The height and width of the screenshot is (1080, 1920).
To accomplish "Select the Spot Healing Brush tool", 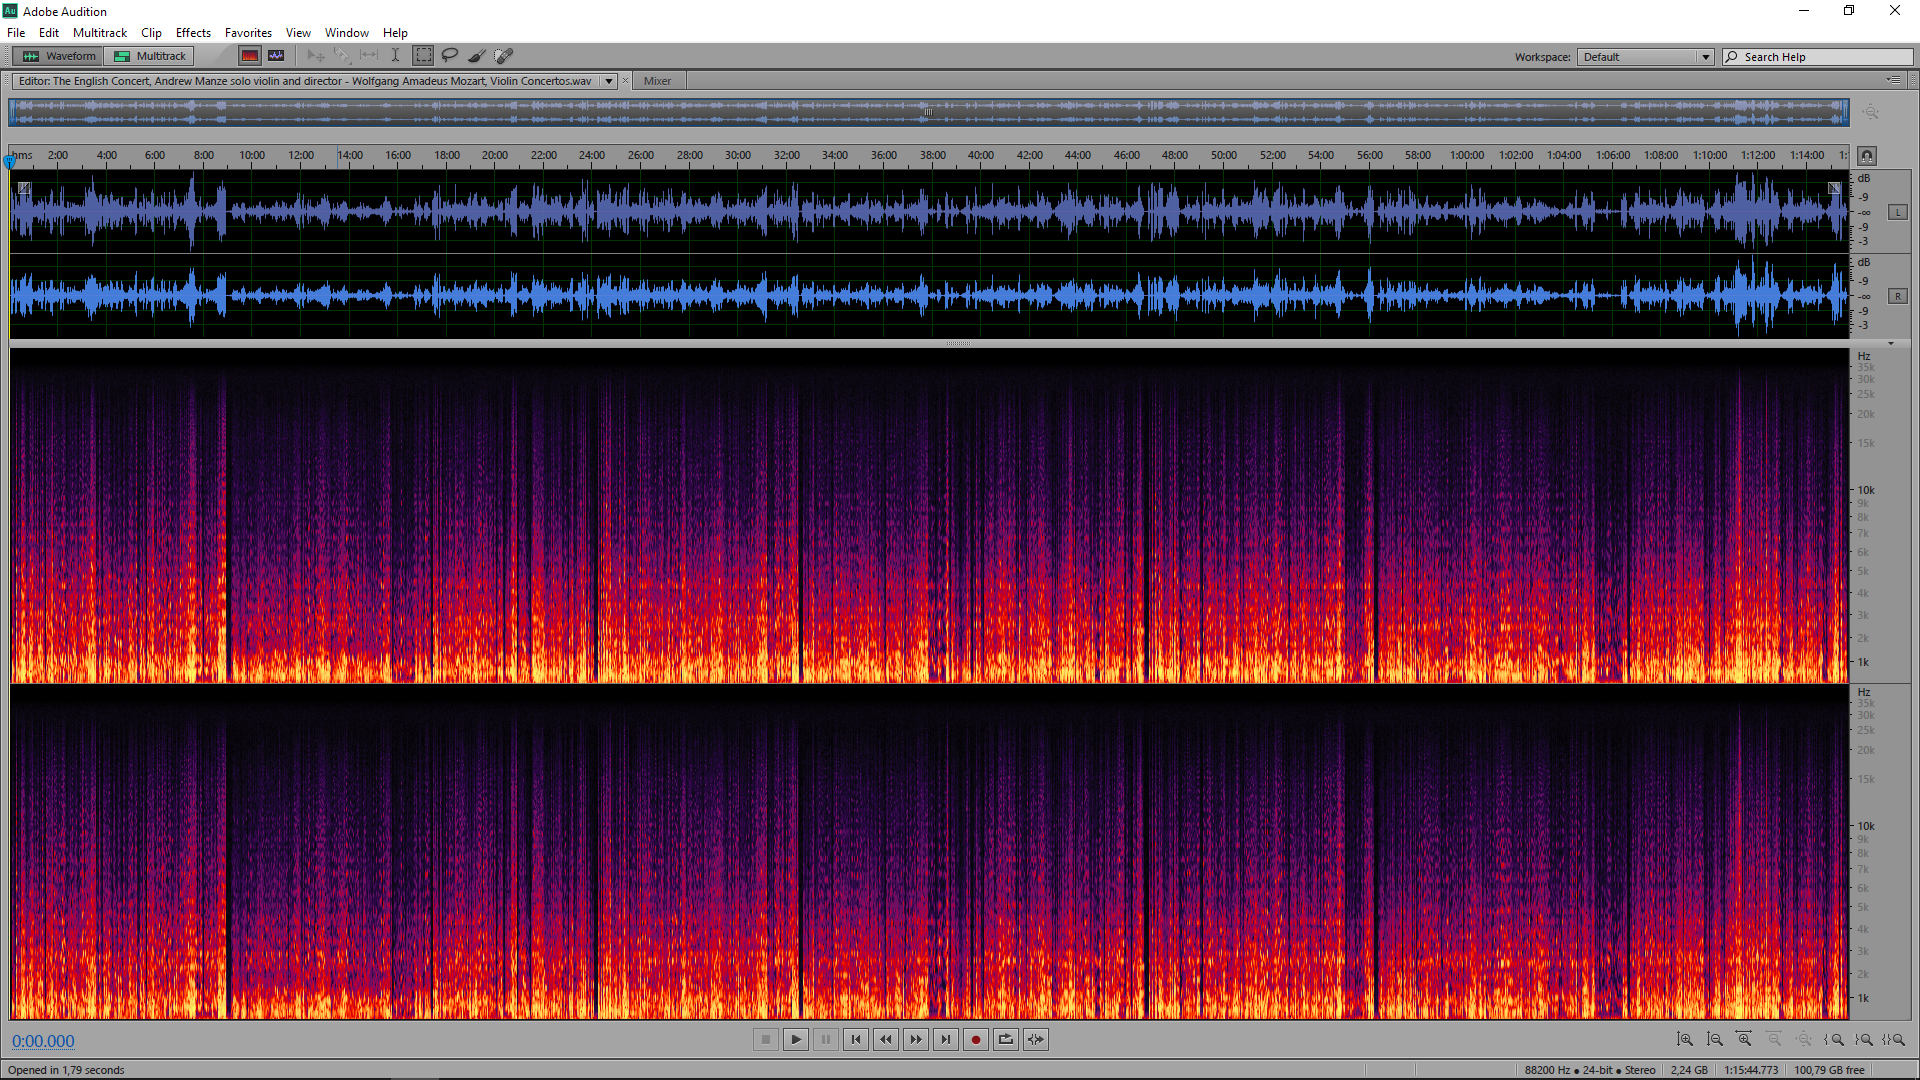I will click(504, 56).
